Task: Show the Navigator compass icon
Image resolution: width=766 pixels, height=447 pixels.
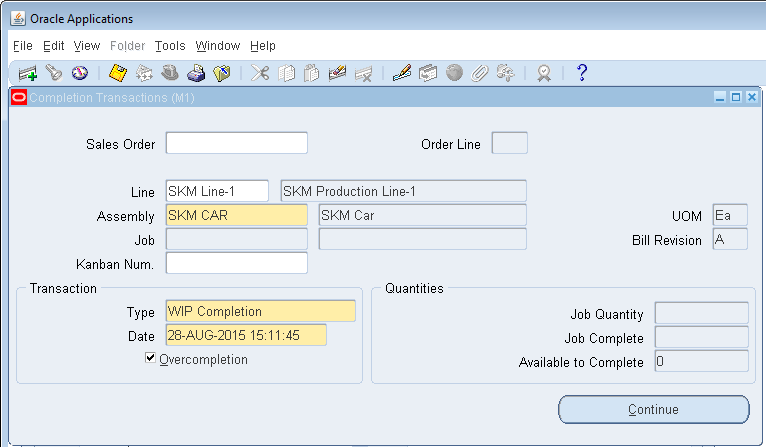Action: click(80, 73)
